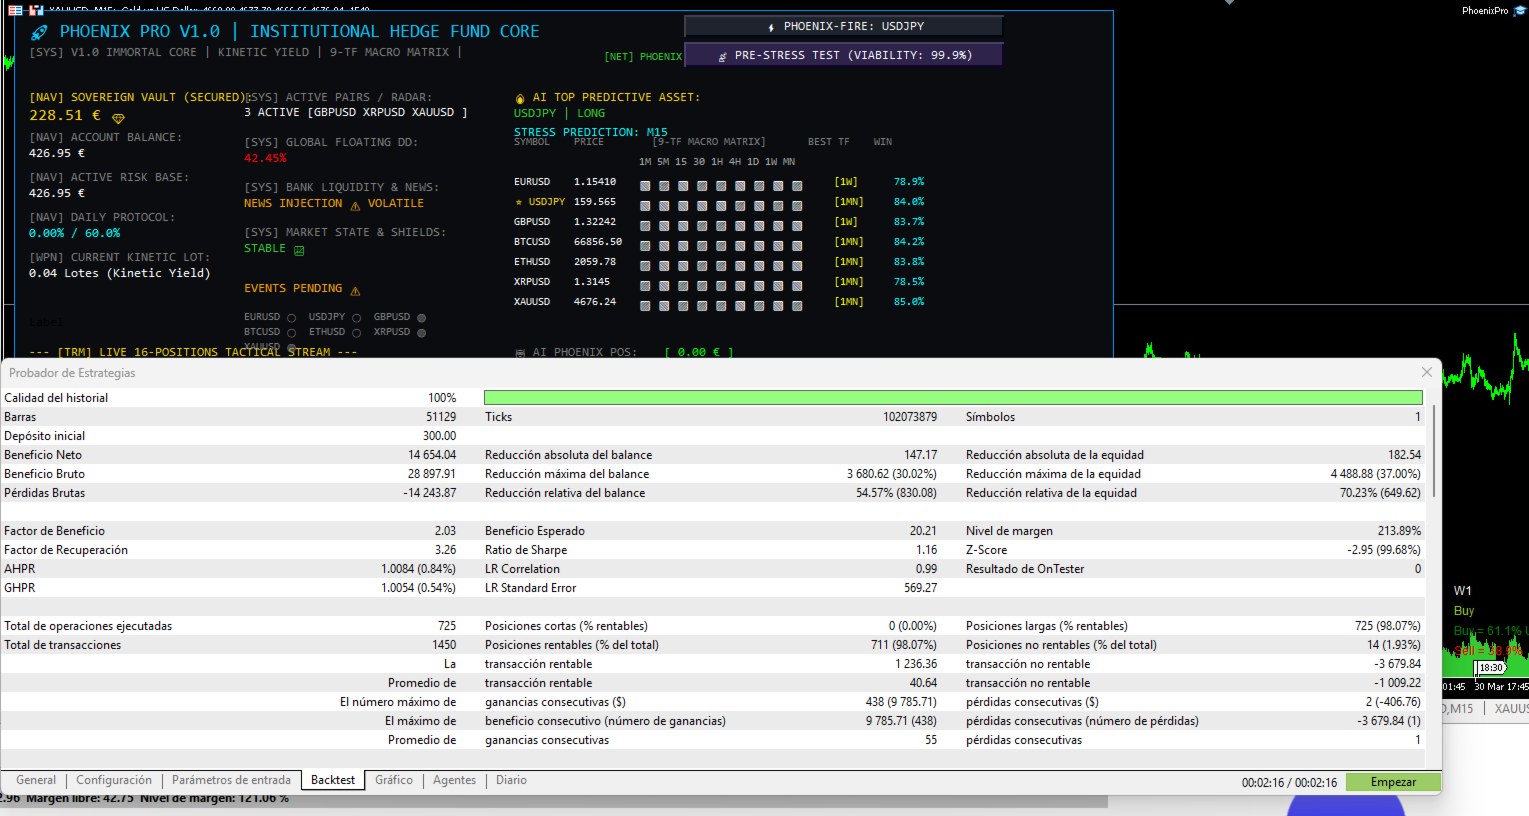1529x816 pixels.
Task: Click the PhoenixPro expert advisor hat icon
Action: (1519, 11)
